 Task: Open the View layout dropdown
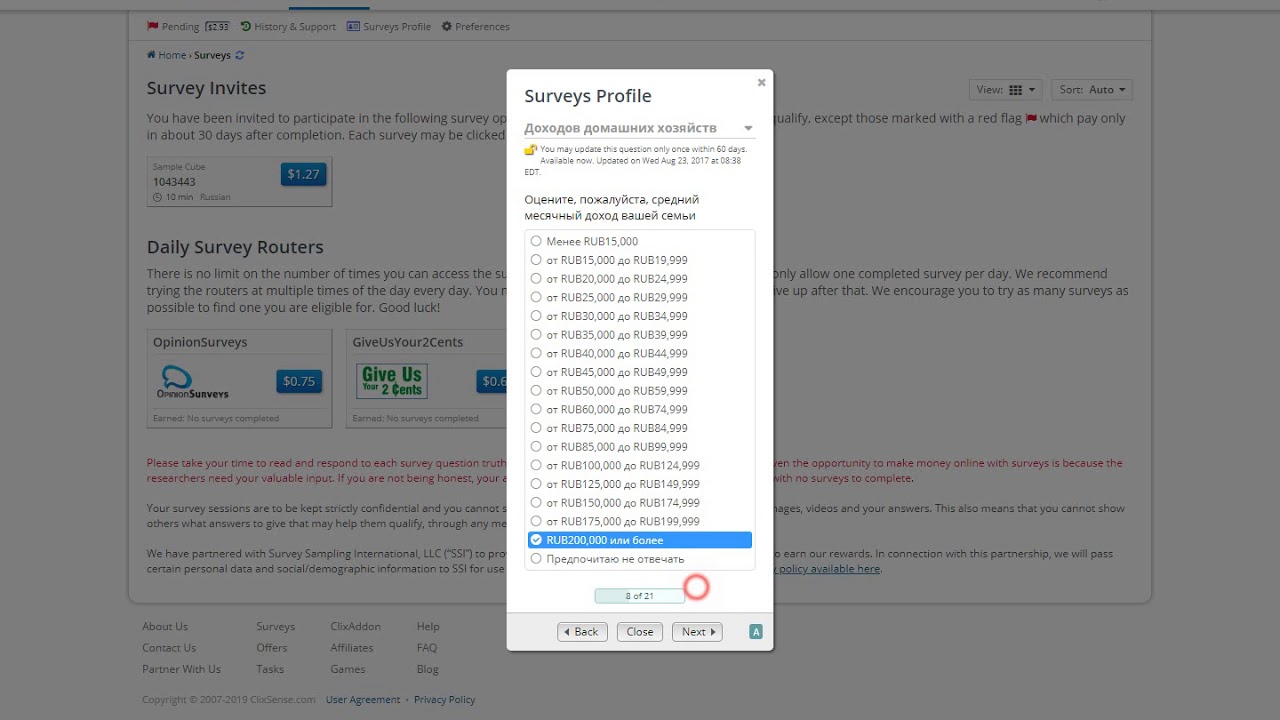pyautogui.click(x=1006, y=90)
